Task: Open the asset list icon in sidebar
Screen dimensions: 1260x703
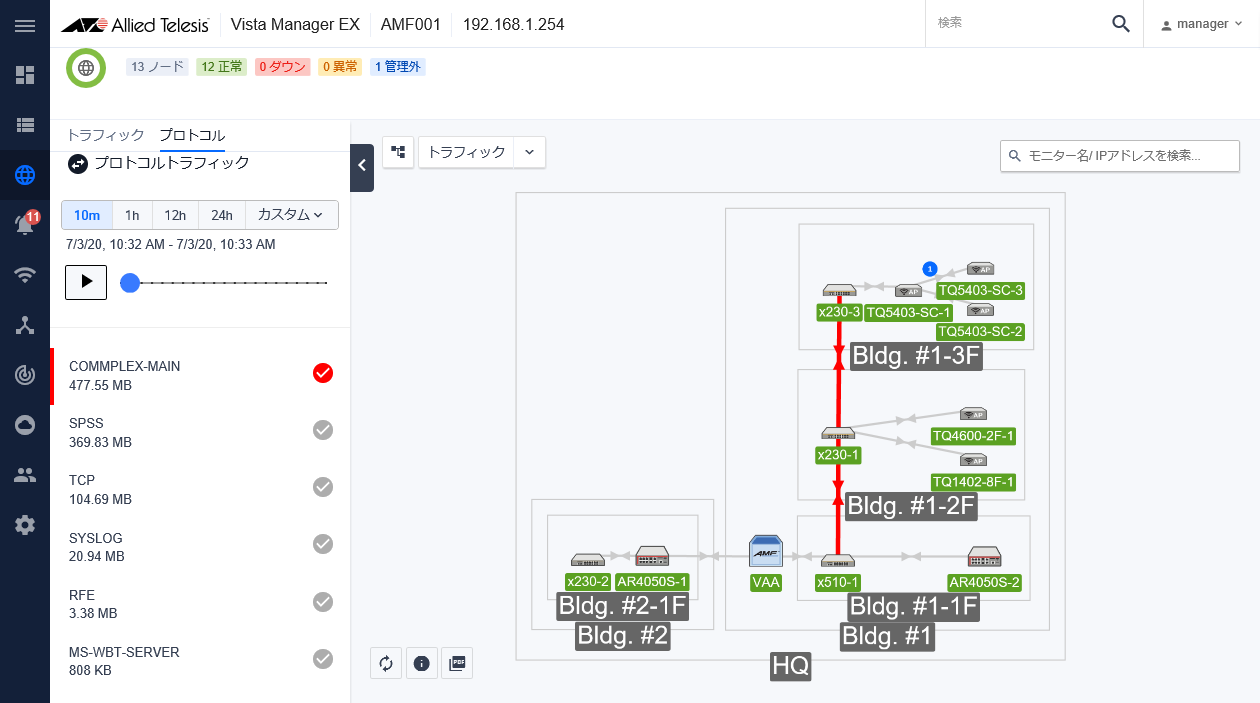Action: pyautogui.click(x=25, y=125)
